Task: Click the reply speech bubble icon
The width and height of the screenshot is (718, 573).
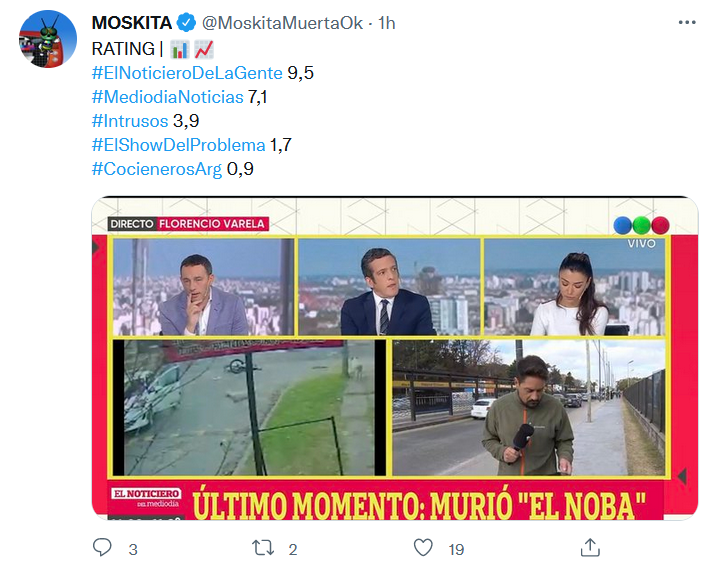Action: click(102, 547)
